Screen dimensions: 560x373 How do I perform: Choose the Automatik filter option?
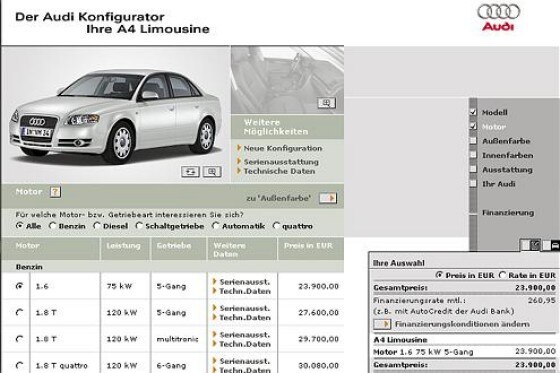(215, 226)
